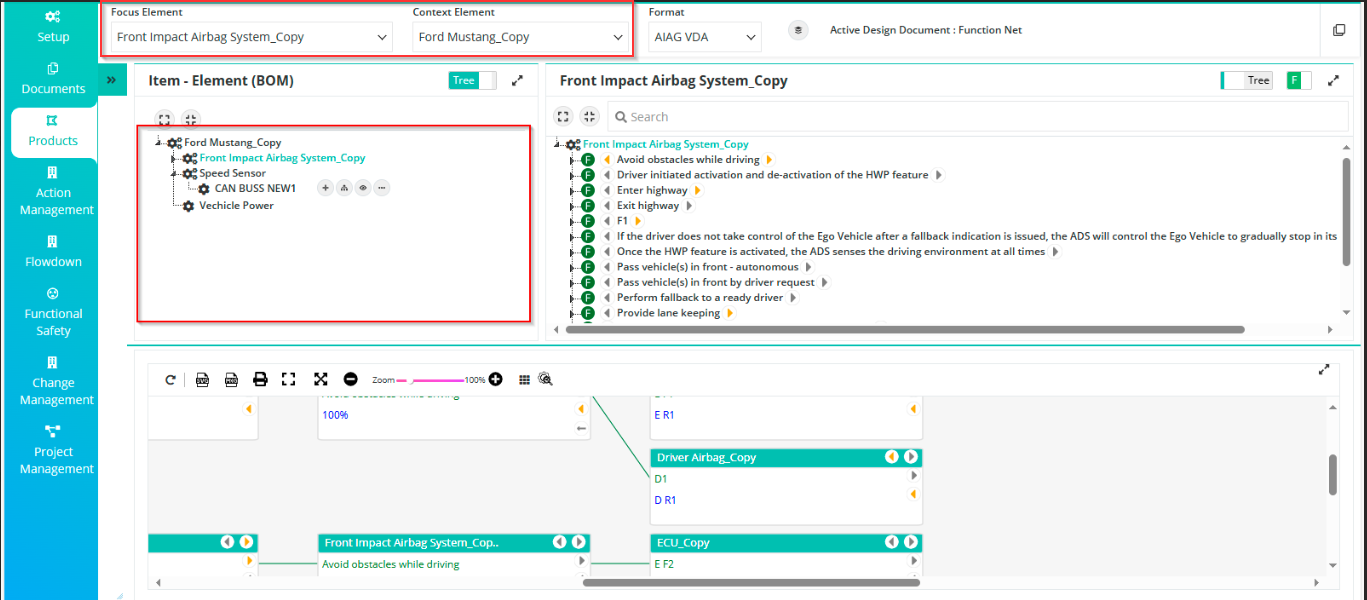
Task: Click the pink Zoom slider
Action: pos(430,381)
